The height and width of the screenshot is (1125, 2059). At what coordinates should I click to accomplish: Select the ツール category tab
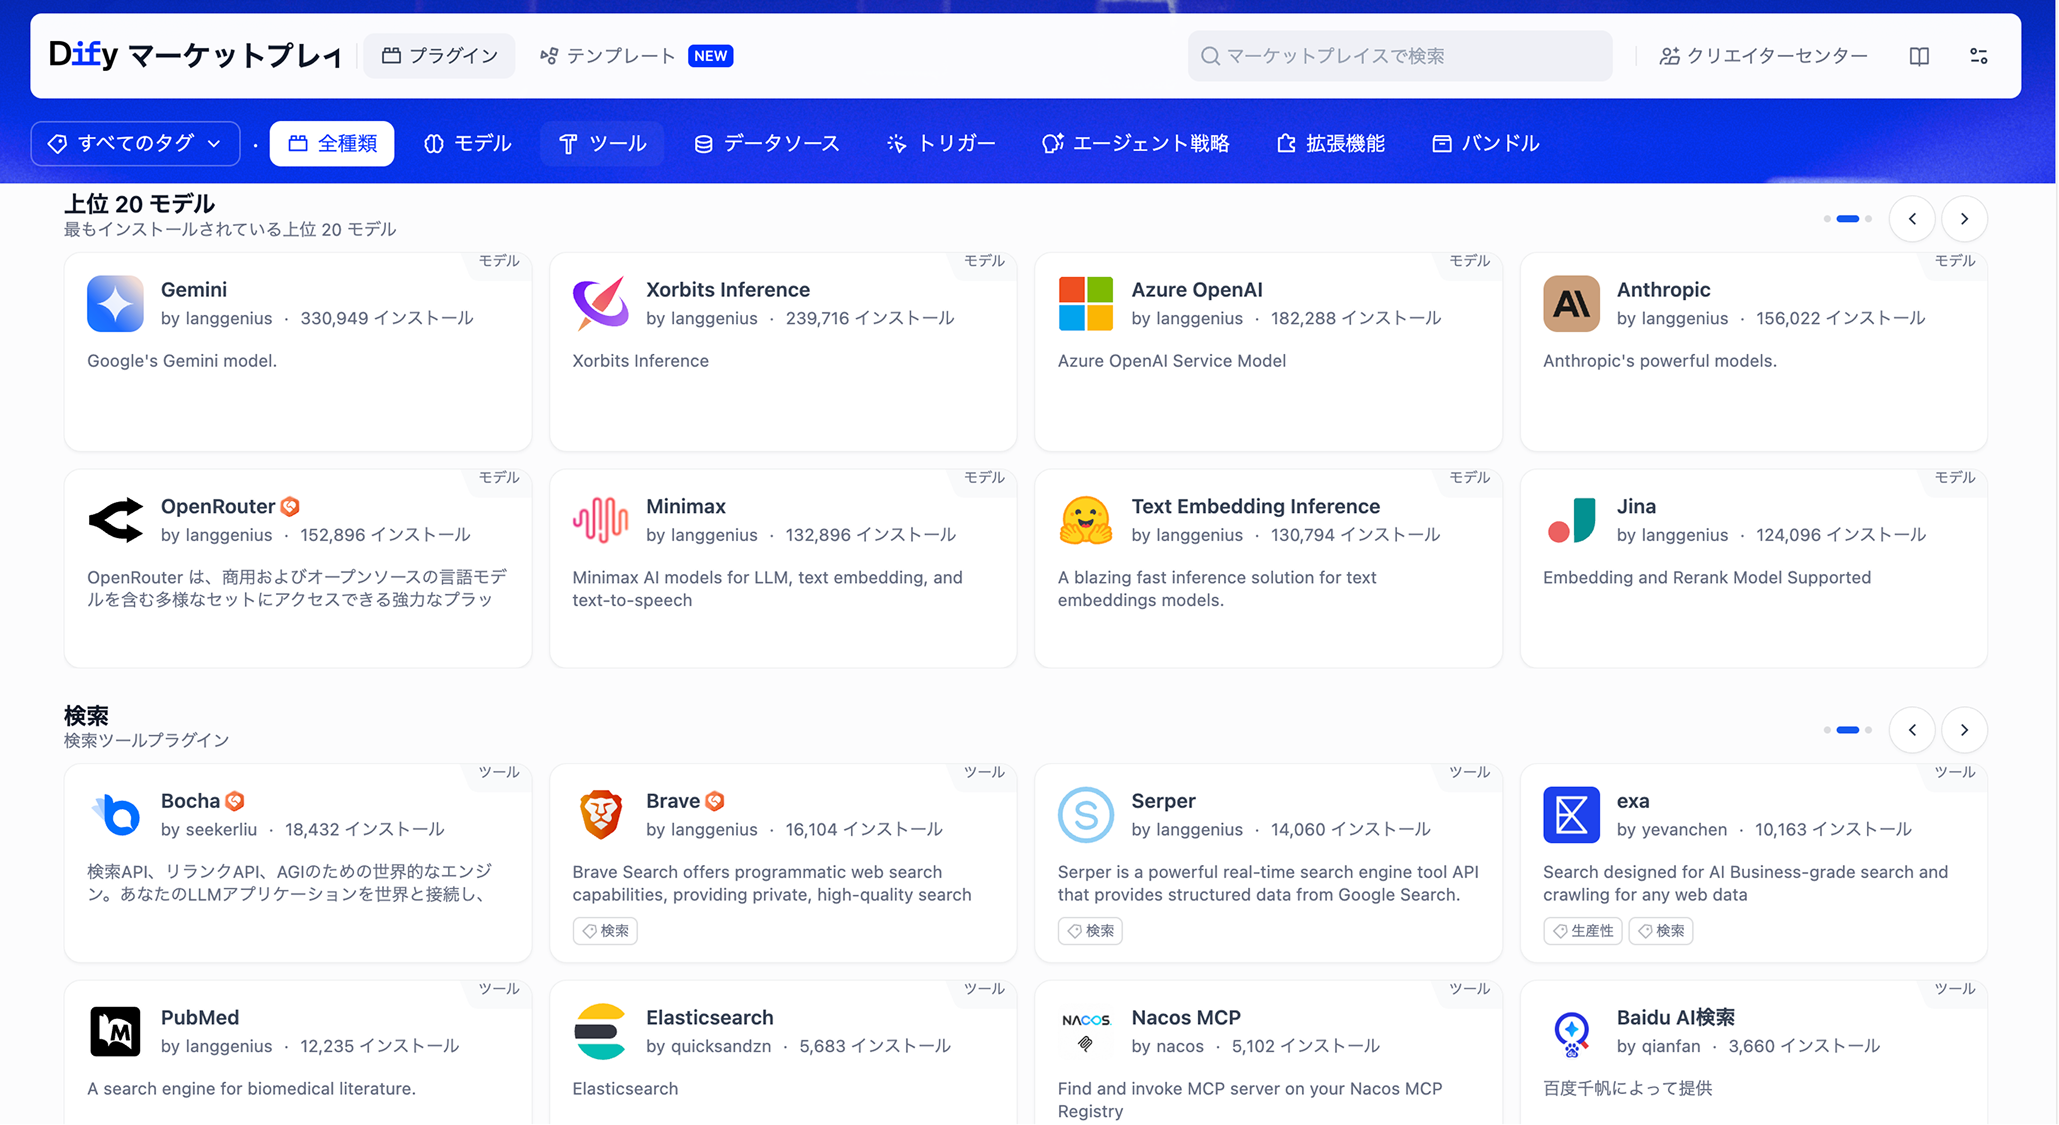tap(602, 144)
